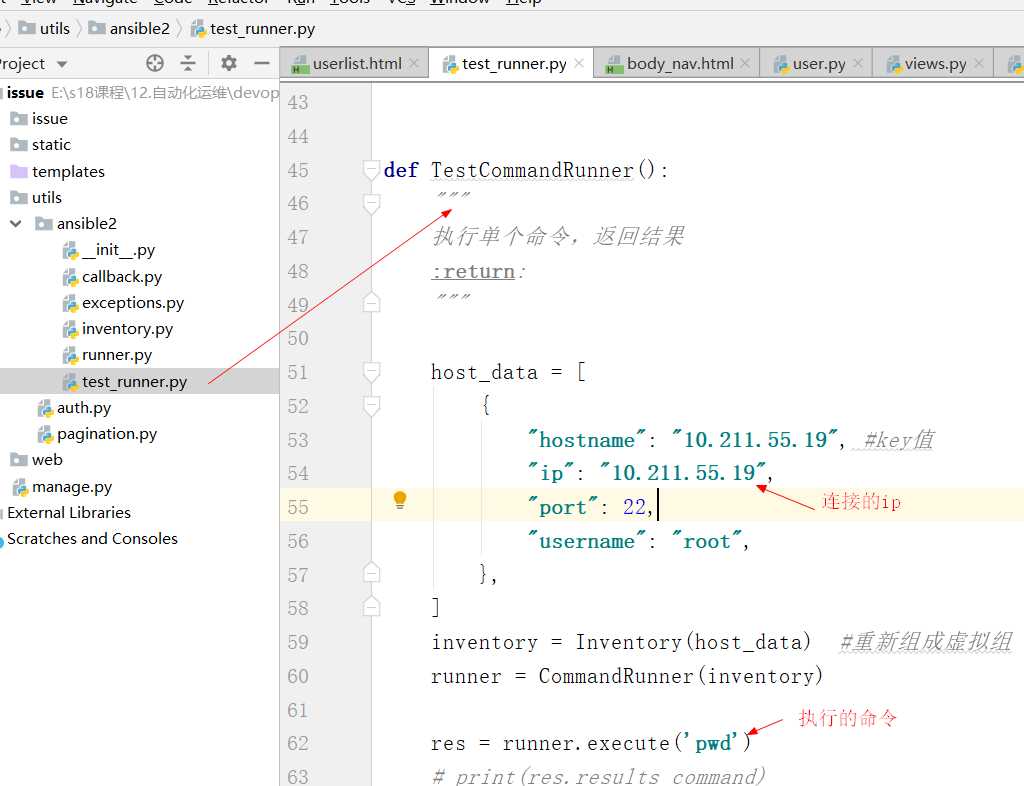
Task: Click the "root" username value
Action: [707, 541]
